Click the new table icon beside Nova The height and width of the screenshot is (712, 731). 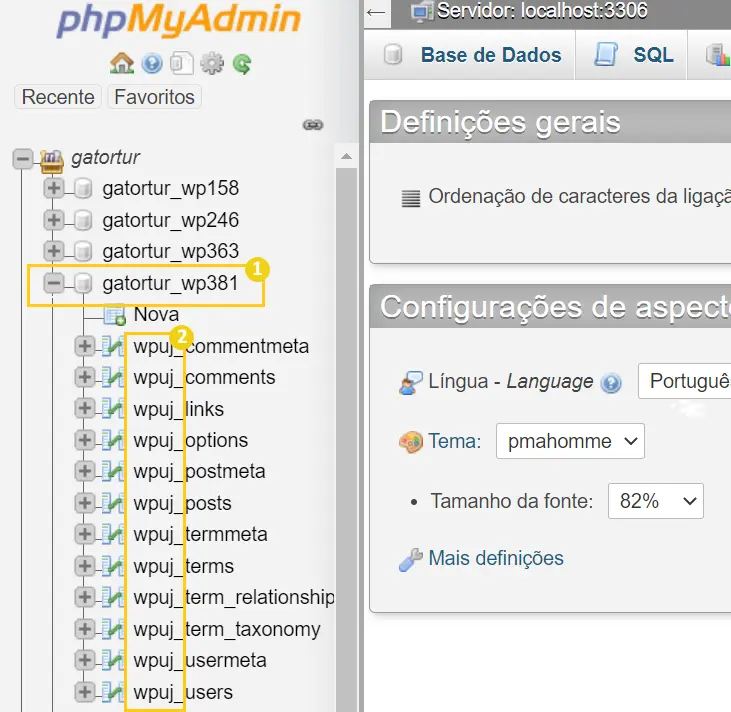(115, 315)
